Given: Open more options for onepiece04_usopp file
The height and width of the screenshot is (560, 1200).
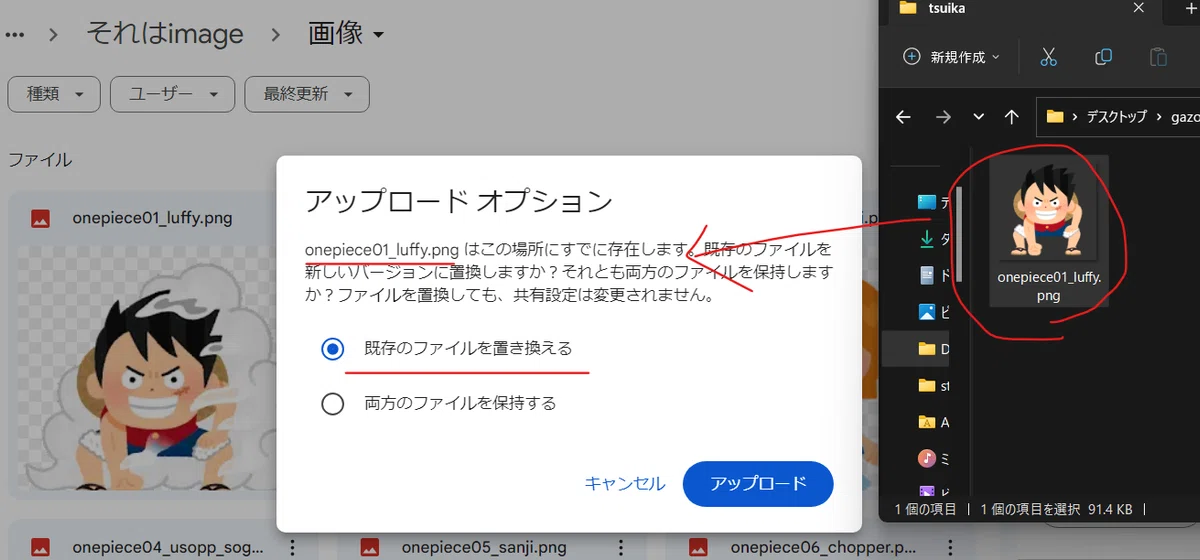Looking at the screenshot, I should pyautogui.click(x=292, y=547).
